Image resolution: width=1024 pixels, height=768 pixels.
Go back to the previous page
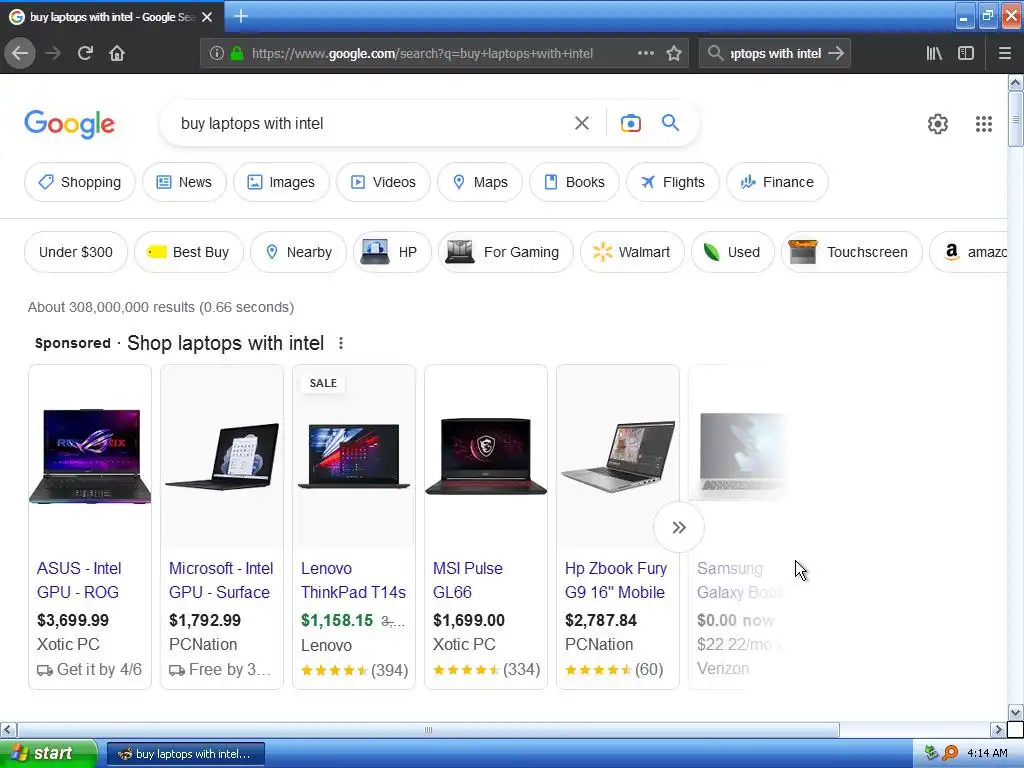click(x=20, y=53)
